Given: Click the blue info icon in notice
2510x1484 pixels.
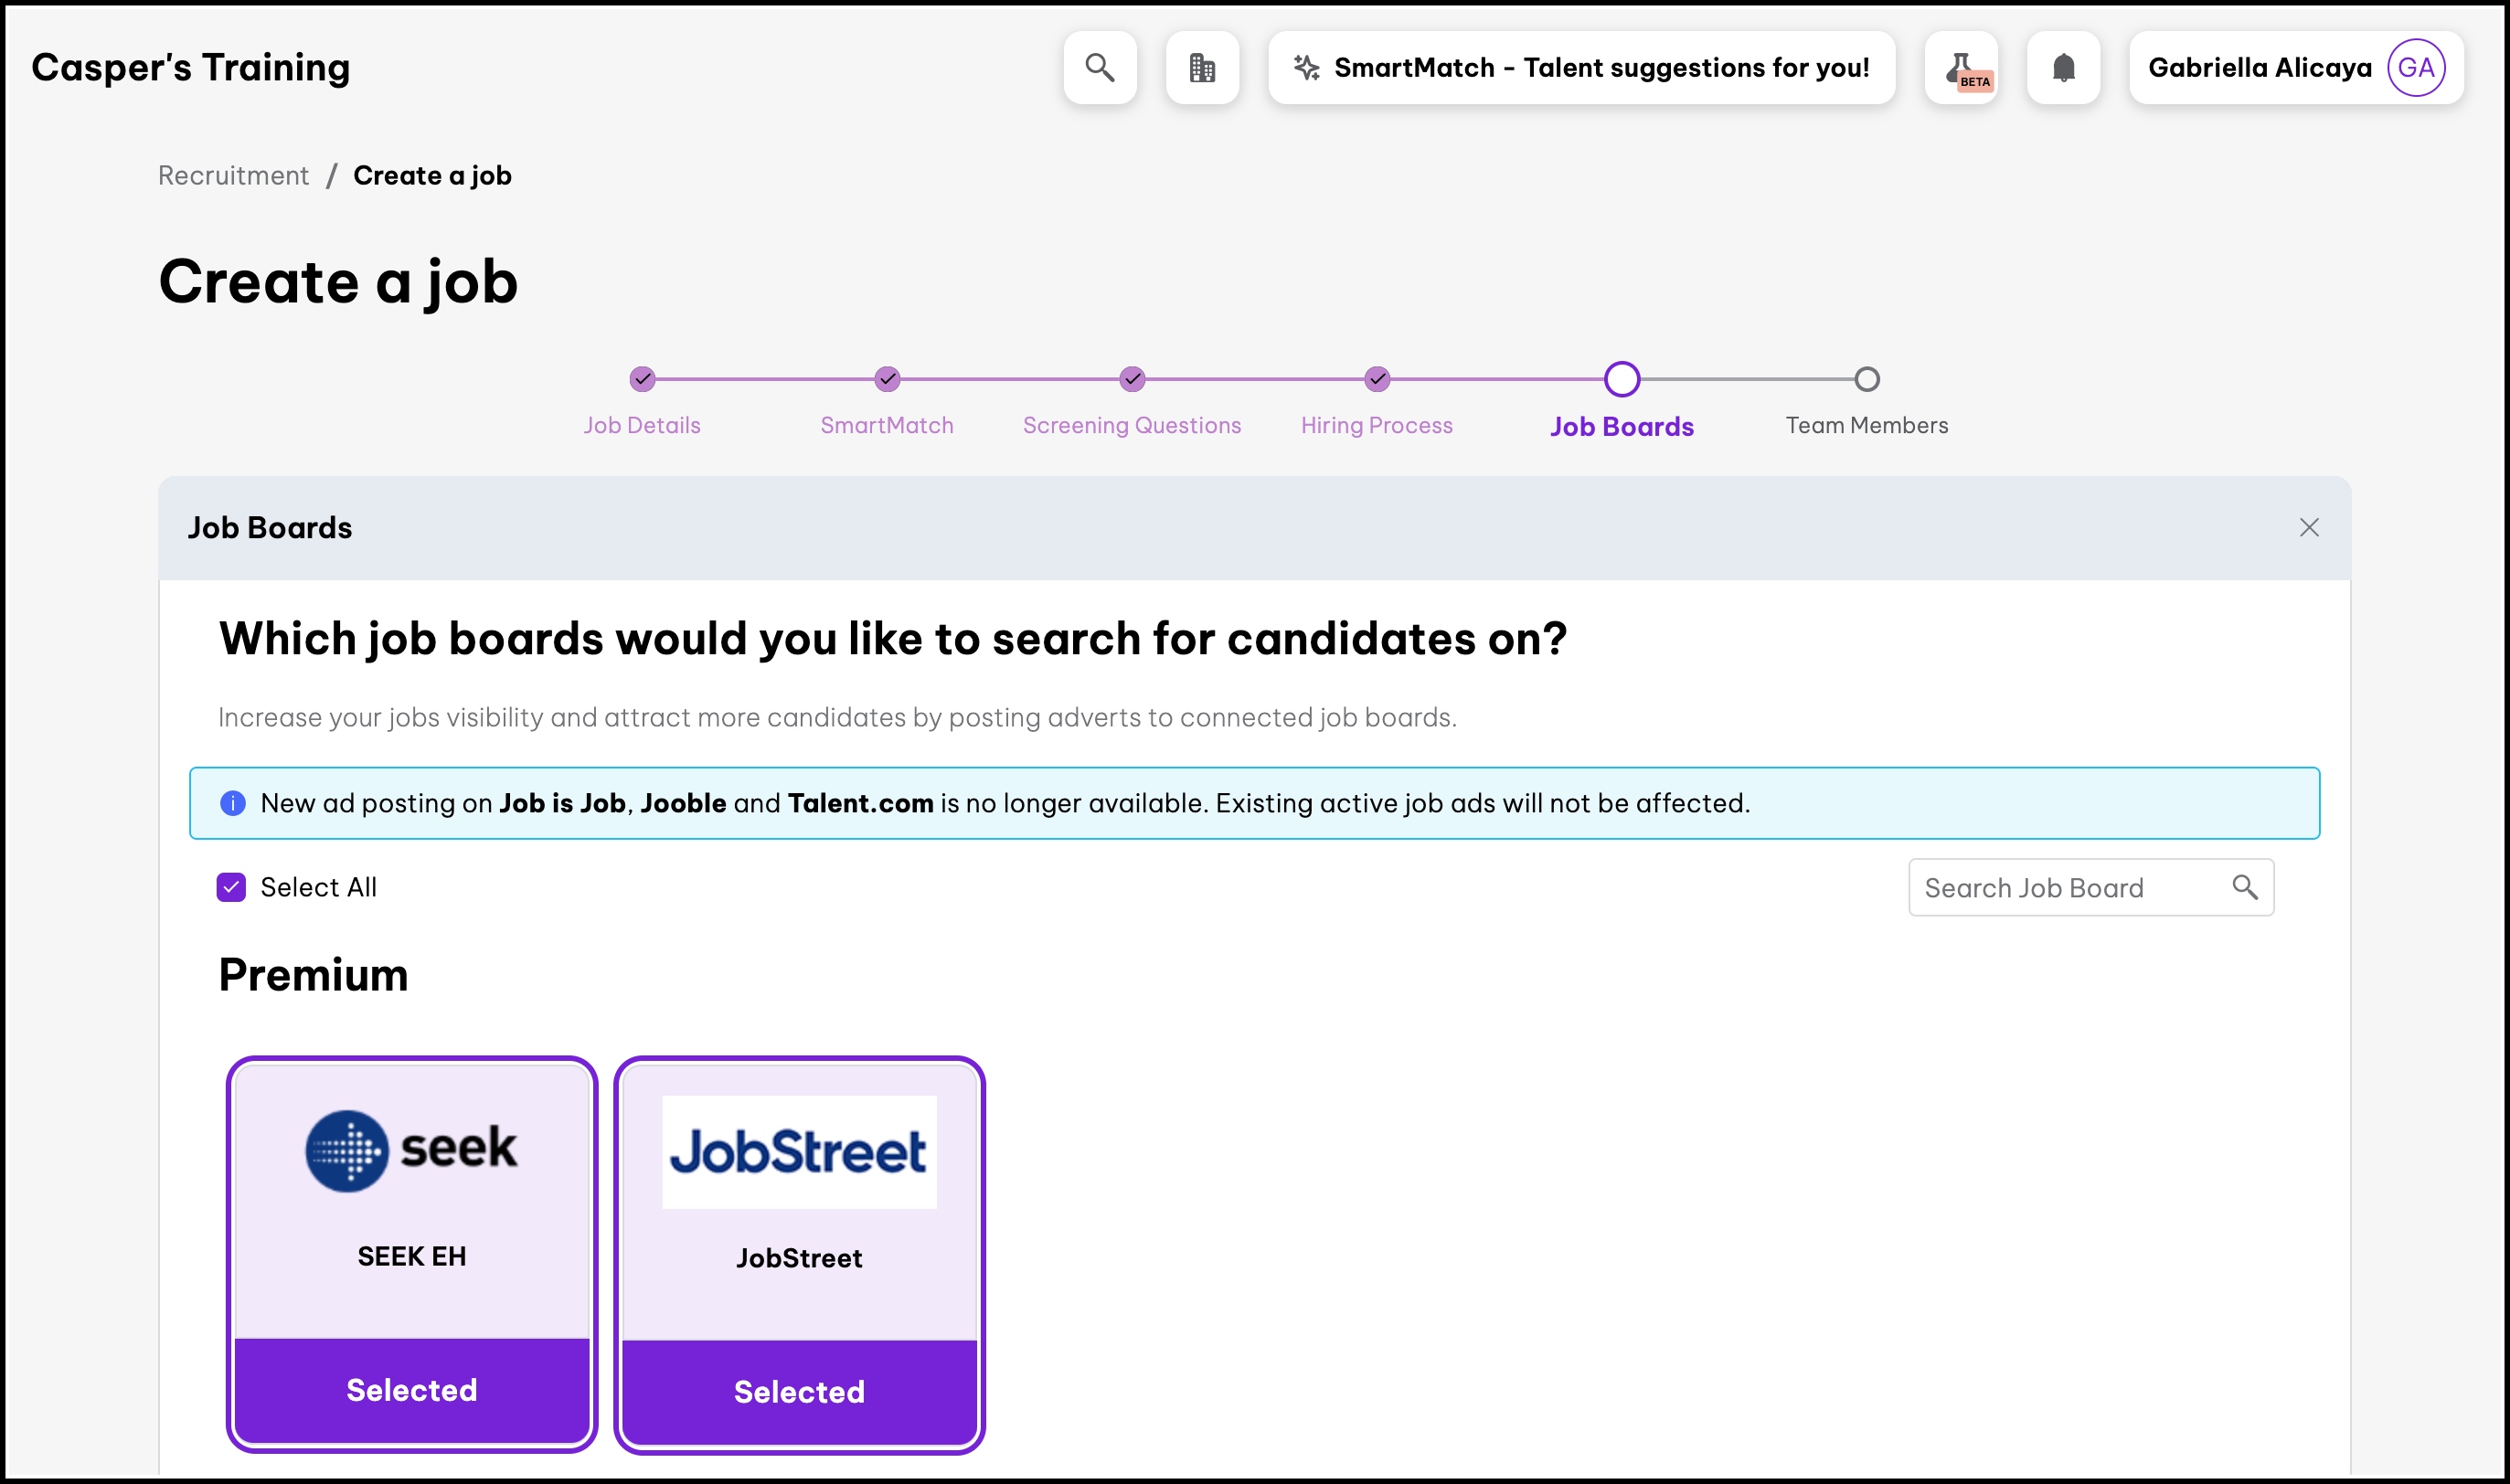Looking at the screenshot, I should point(233,803).
